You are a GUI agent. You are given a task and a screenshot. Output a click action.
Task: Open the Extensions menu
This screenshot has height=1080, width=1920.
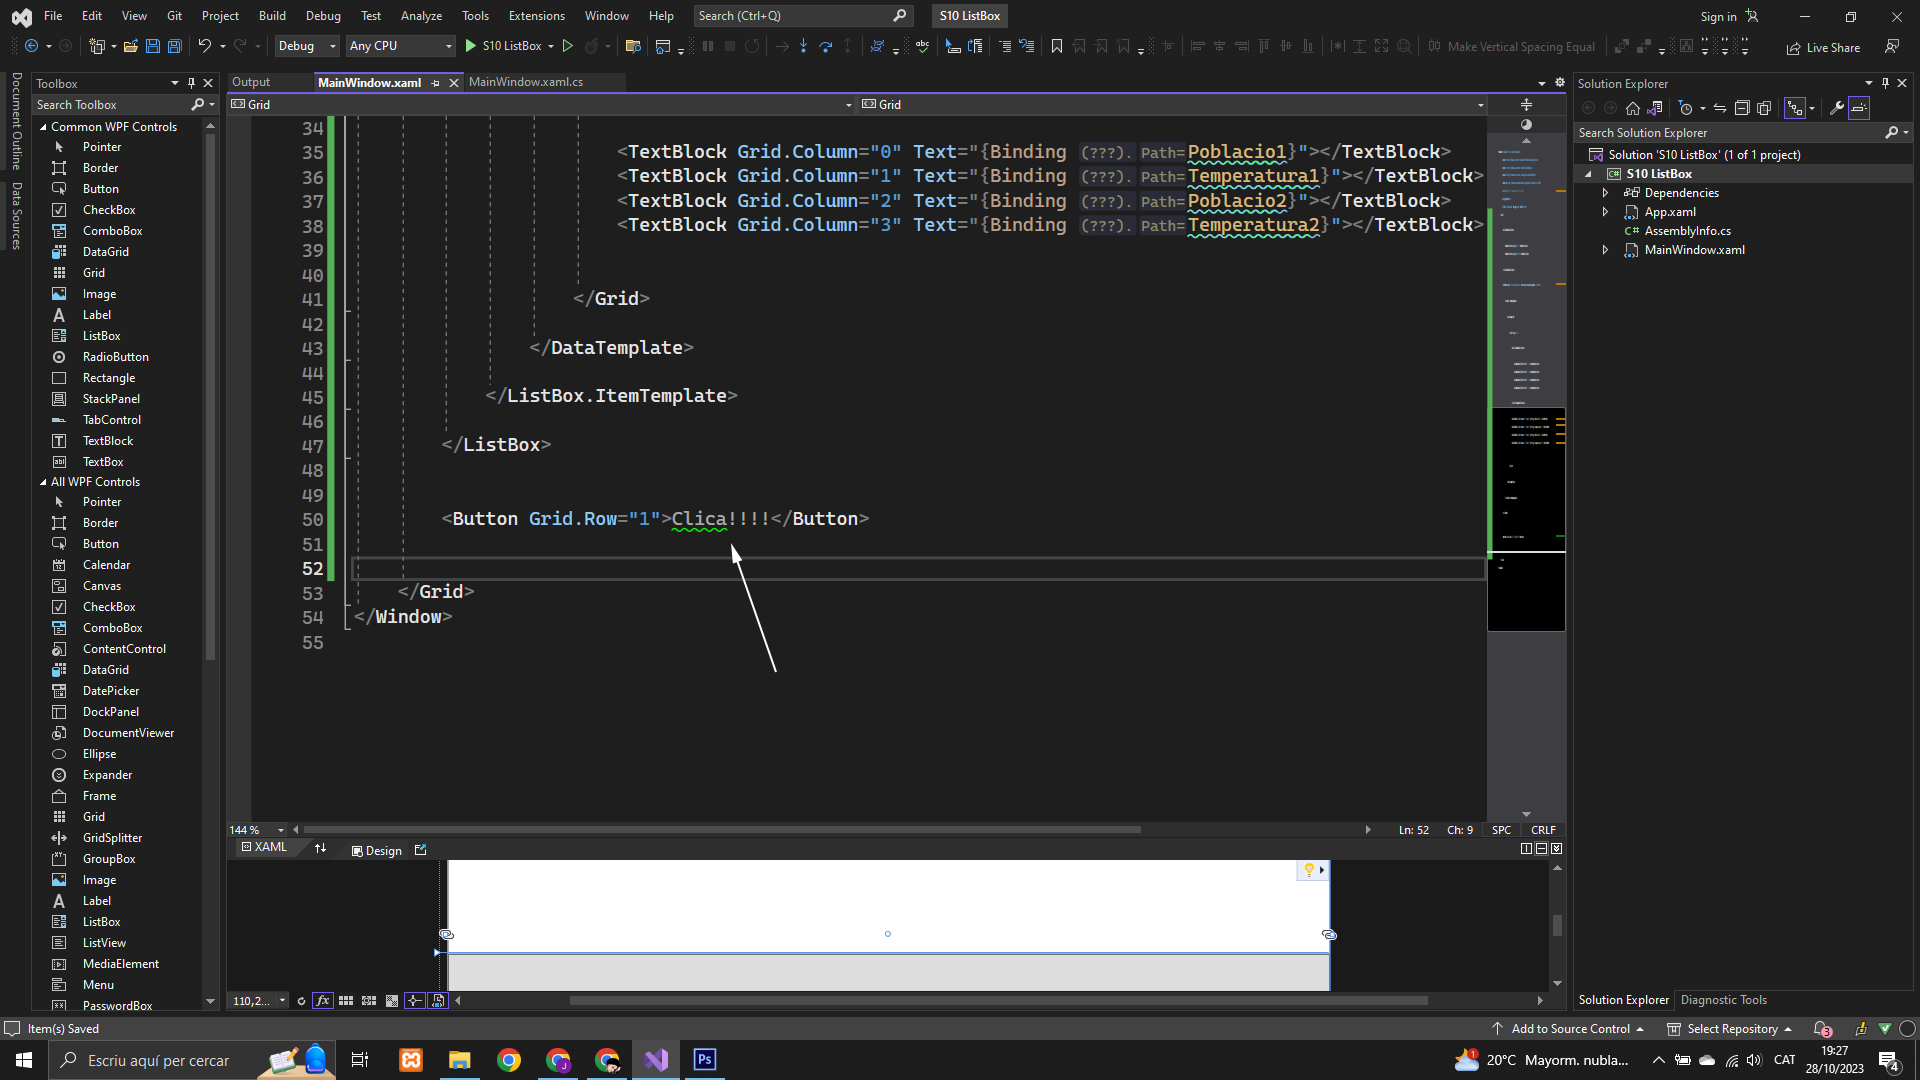pos(536,16)
